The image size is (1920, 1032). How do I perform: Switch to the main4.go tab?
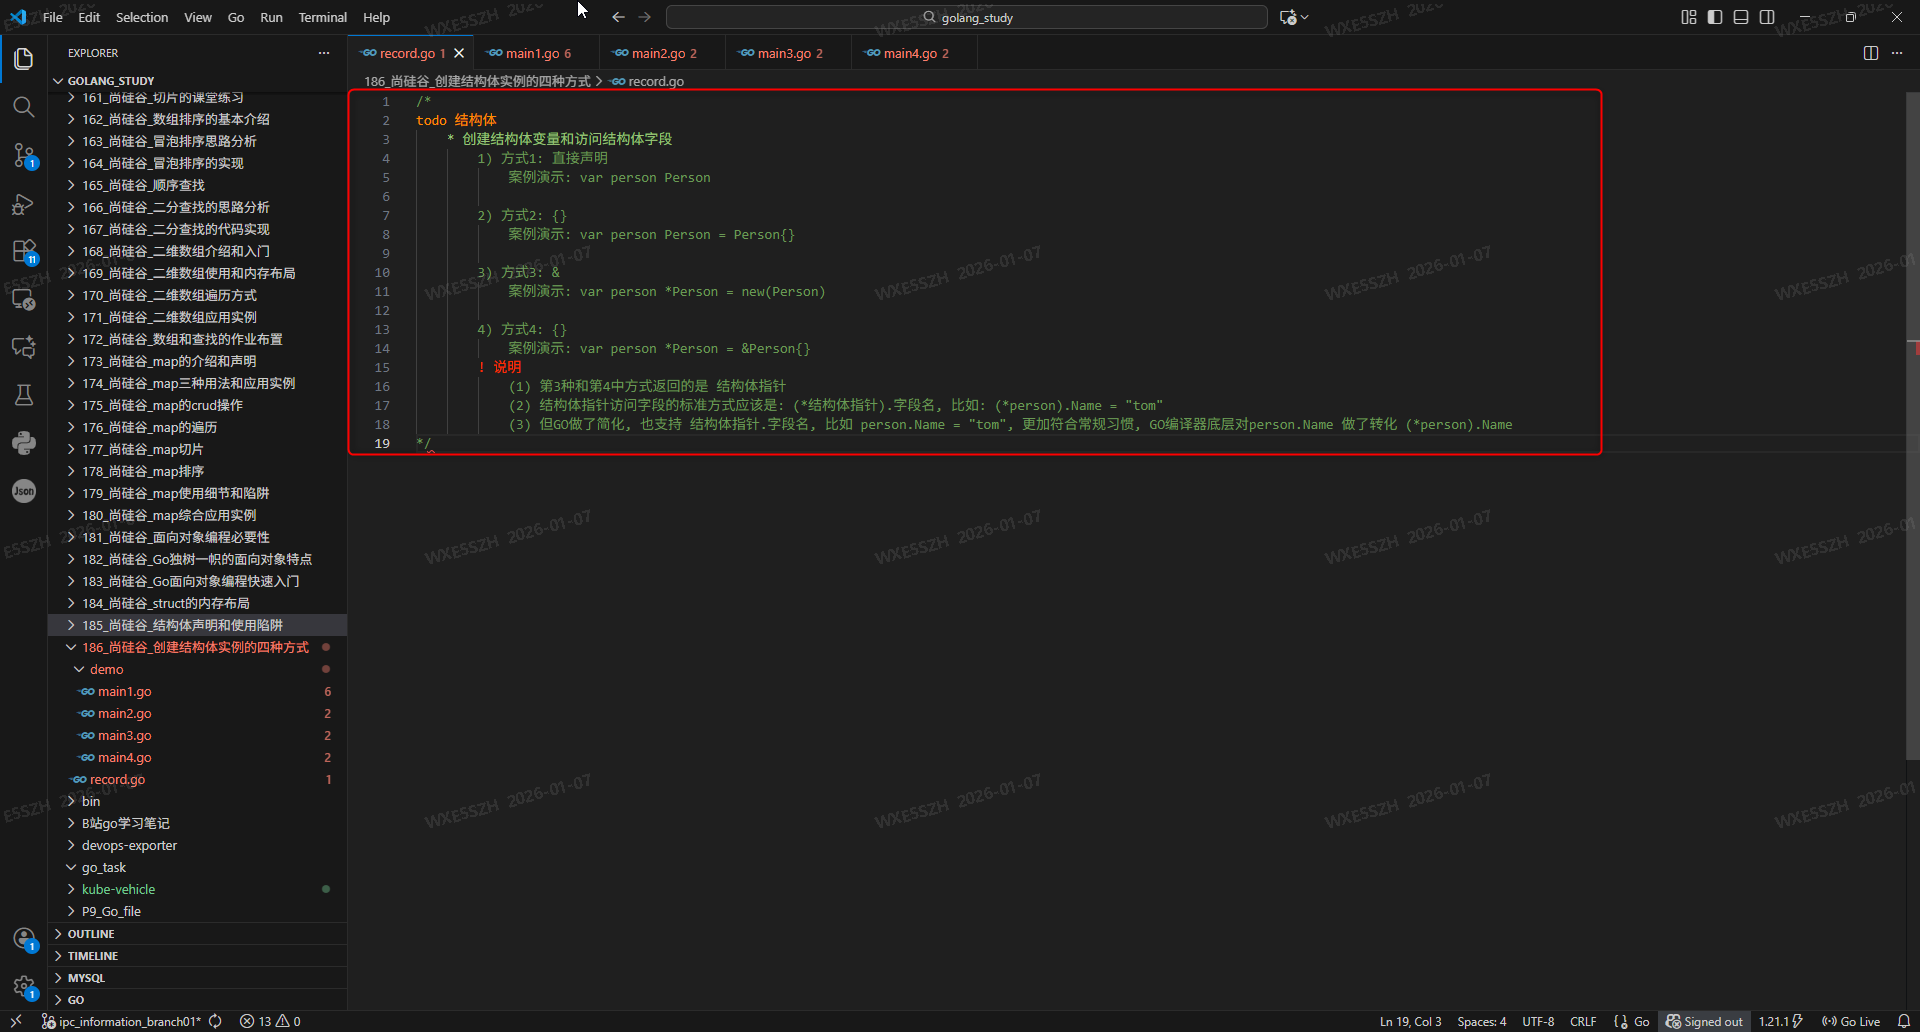pyautogui.click(x=914, y=53)
